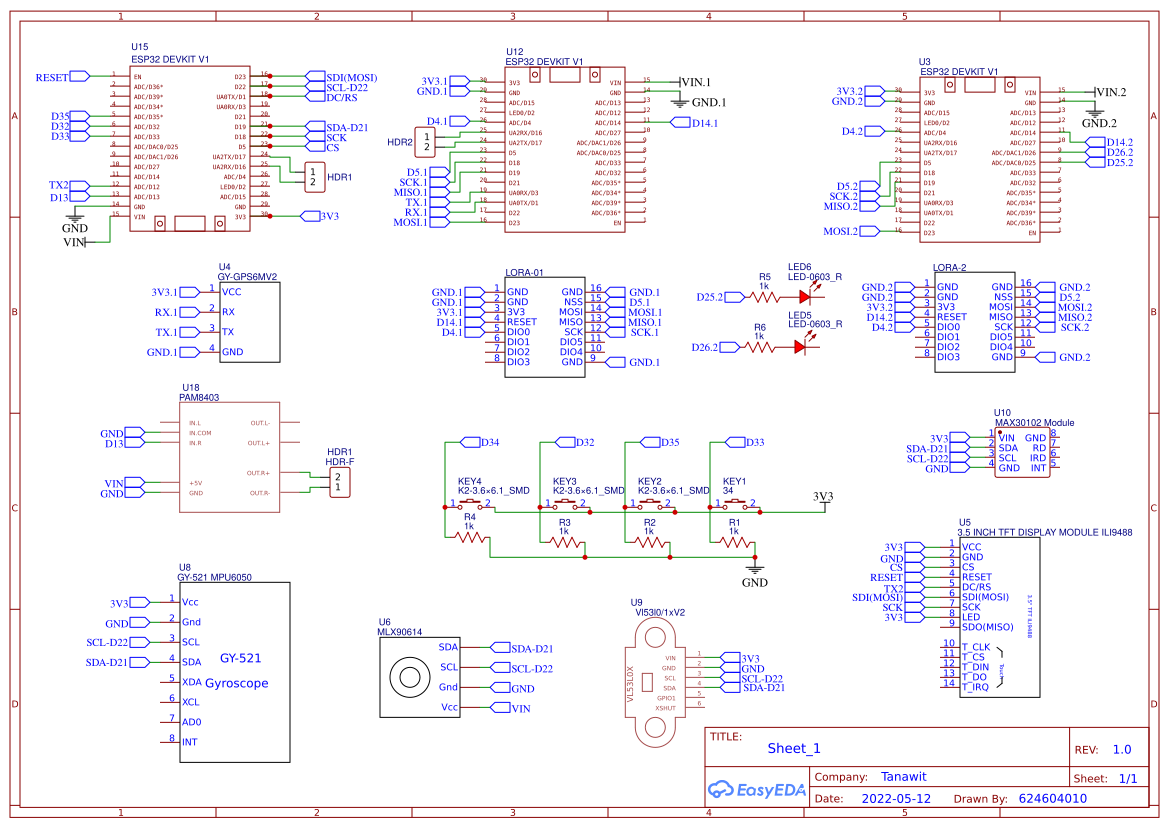The image size is (1169, 828).
Task: Select the HDR2 header connector
Action: (x=425, y=140)
